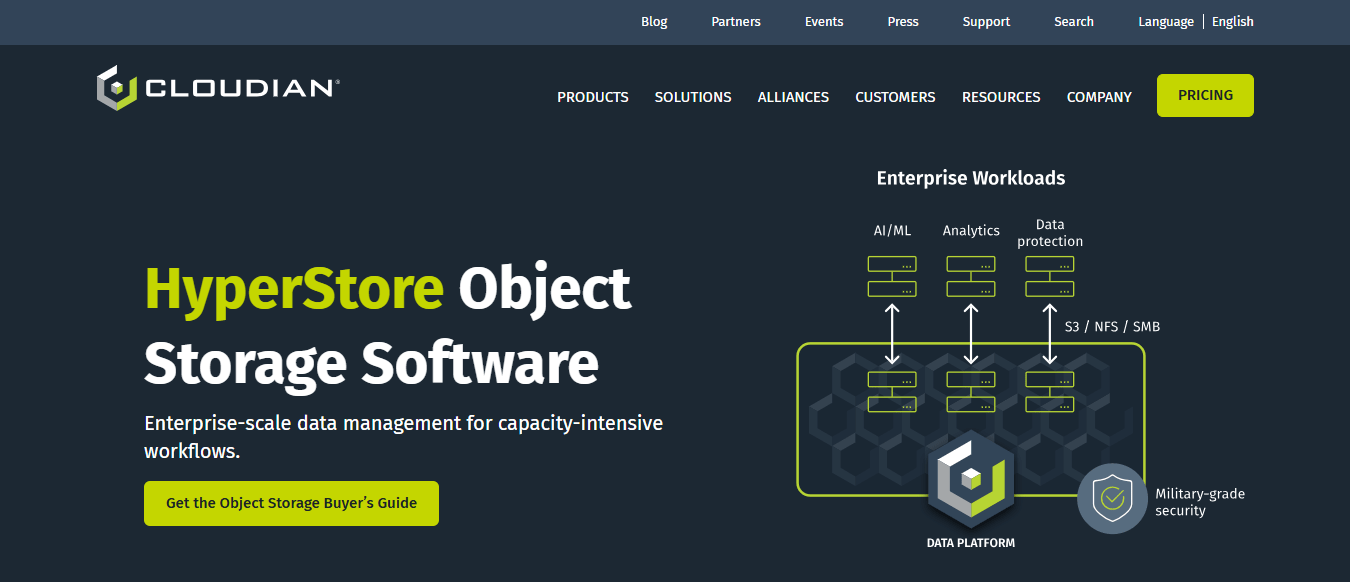Open the English language selector
The image size is (1350, 583).
click(x=1232, y=22)
